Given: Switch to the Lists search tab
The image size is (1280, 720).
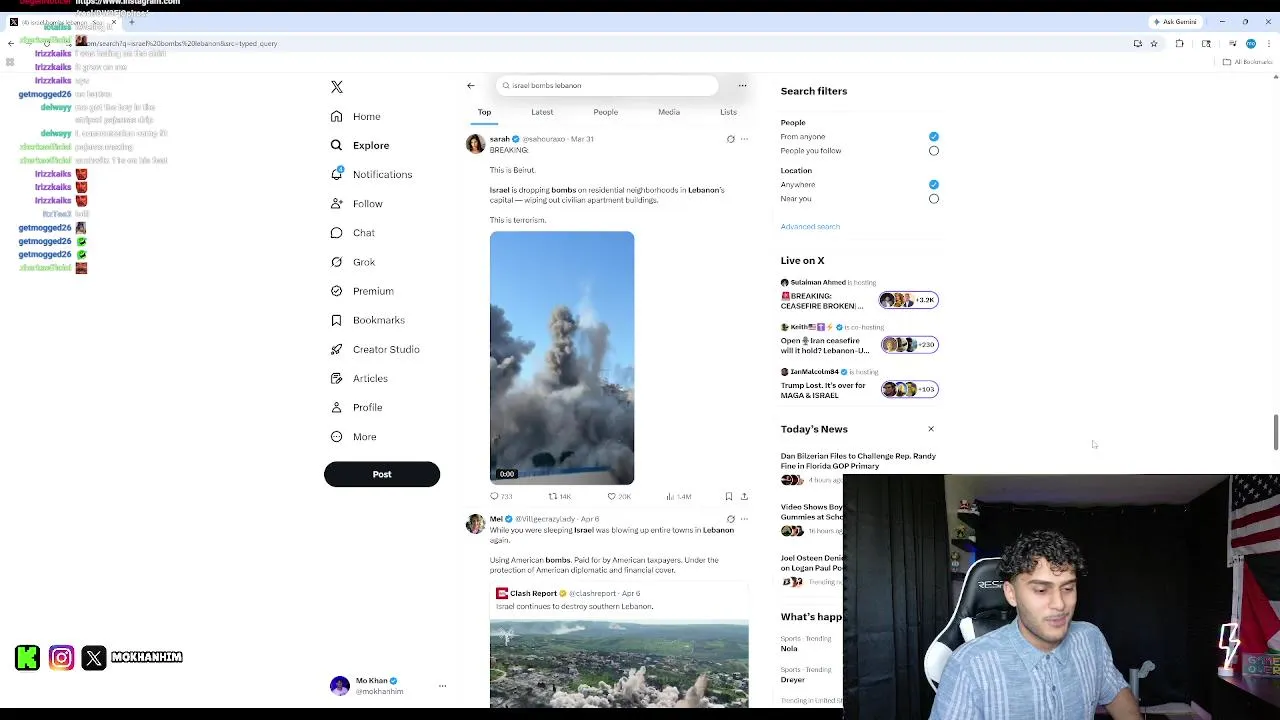Looking at the screenshot, I should click(728, 112).
